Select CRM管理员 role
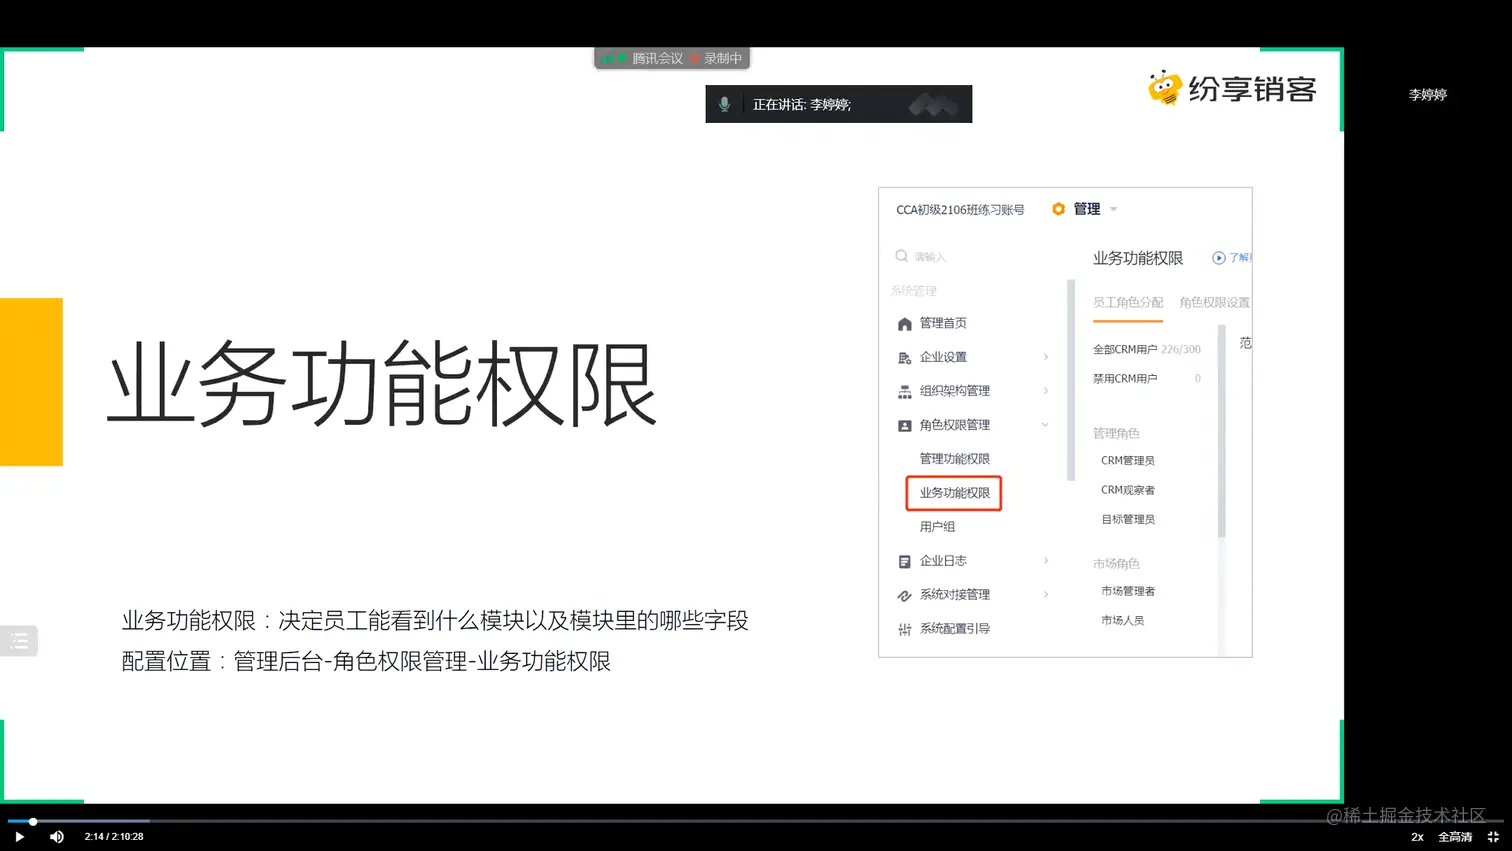Screen dimensions: 1512x851 tap(1128, 461)
